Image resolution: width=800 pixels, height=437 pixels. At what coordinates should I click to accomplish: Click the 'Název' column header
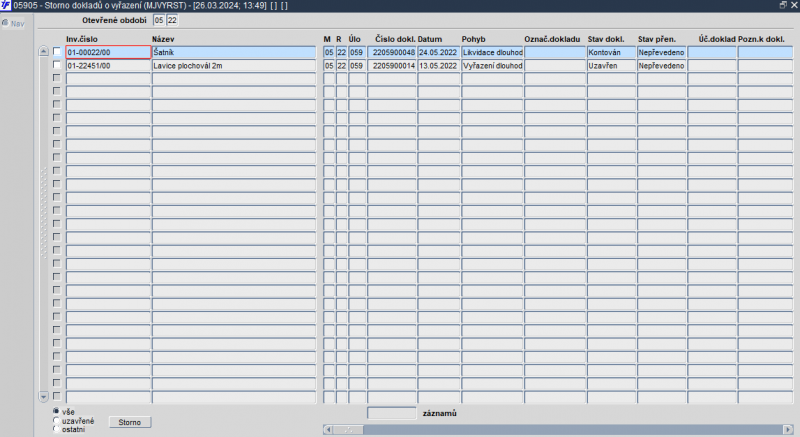(x=163, y=39)
